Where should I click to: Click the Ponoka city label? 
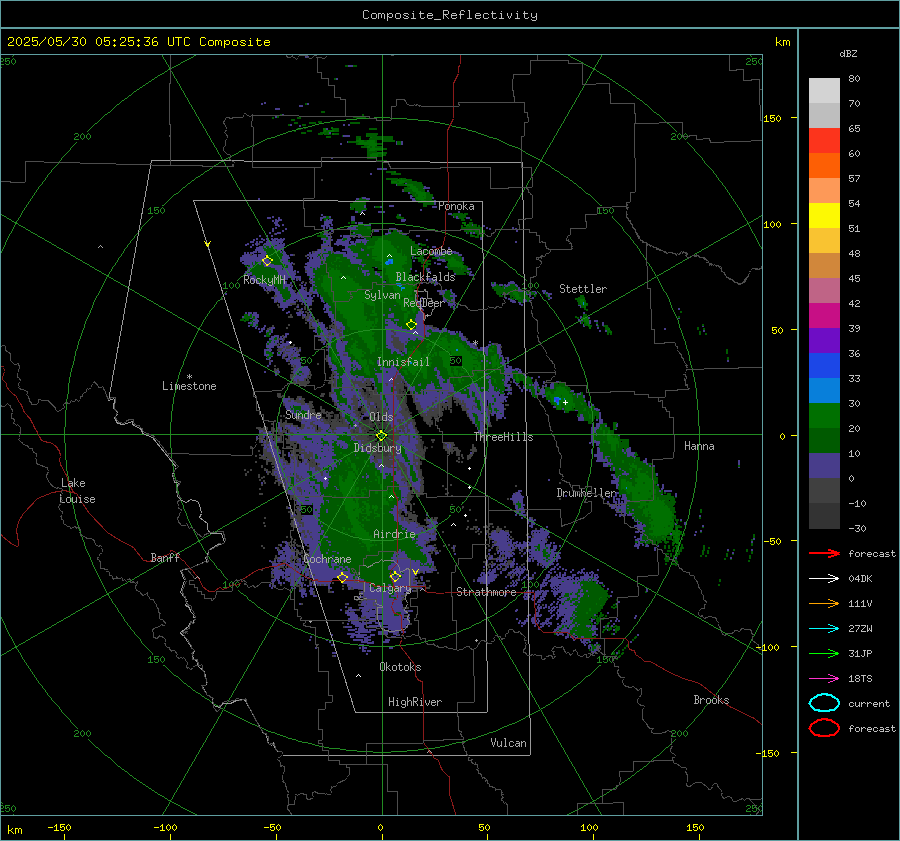point(456,206)
